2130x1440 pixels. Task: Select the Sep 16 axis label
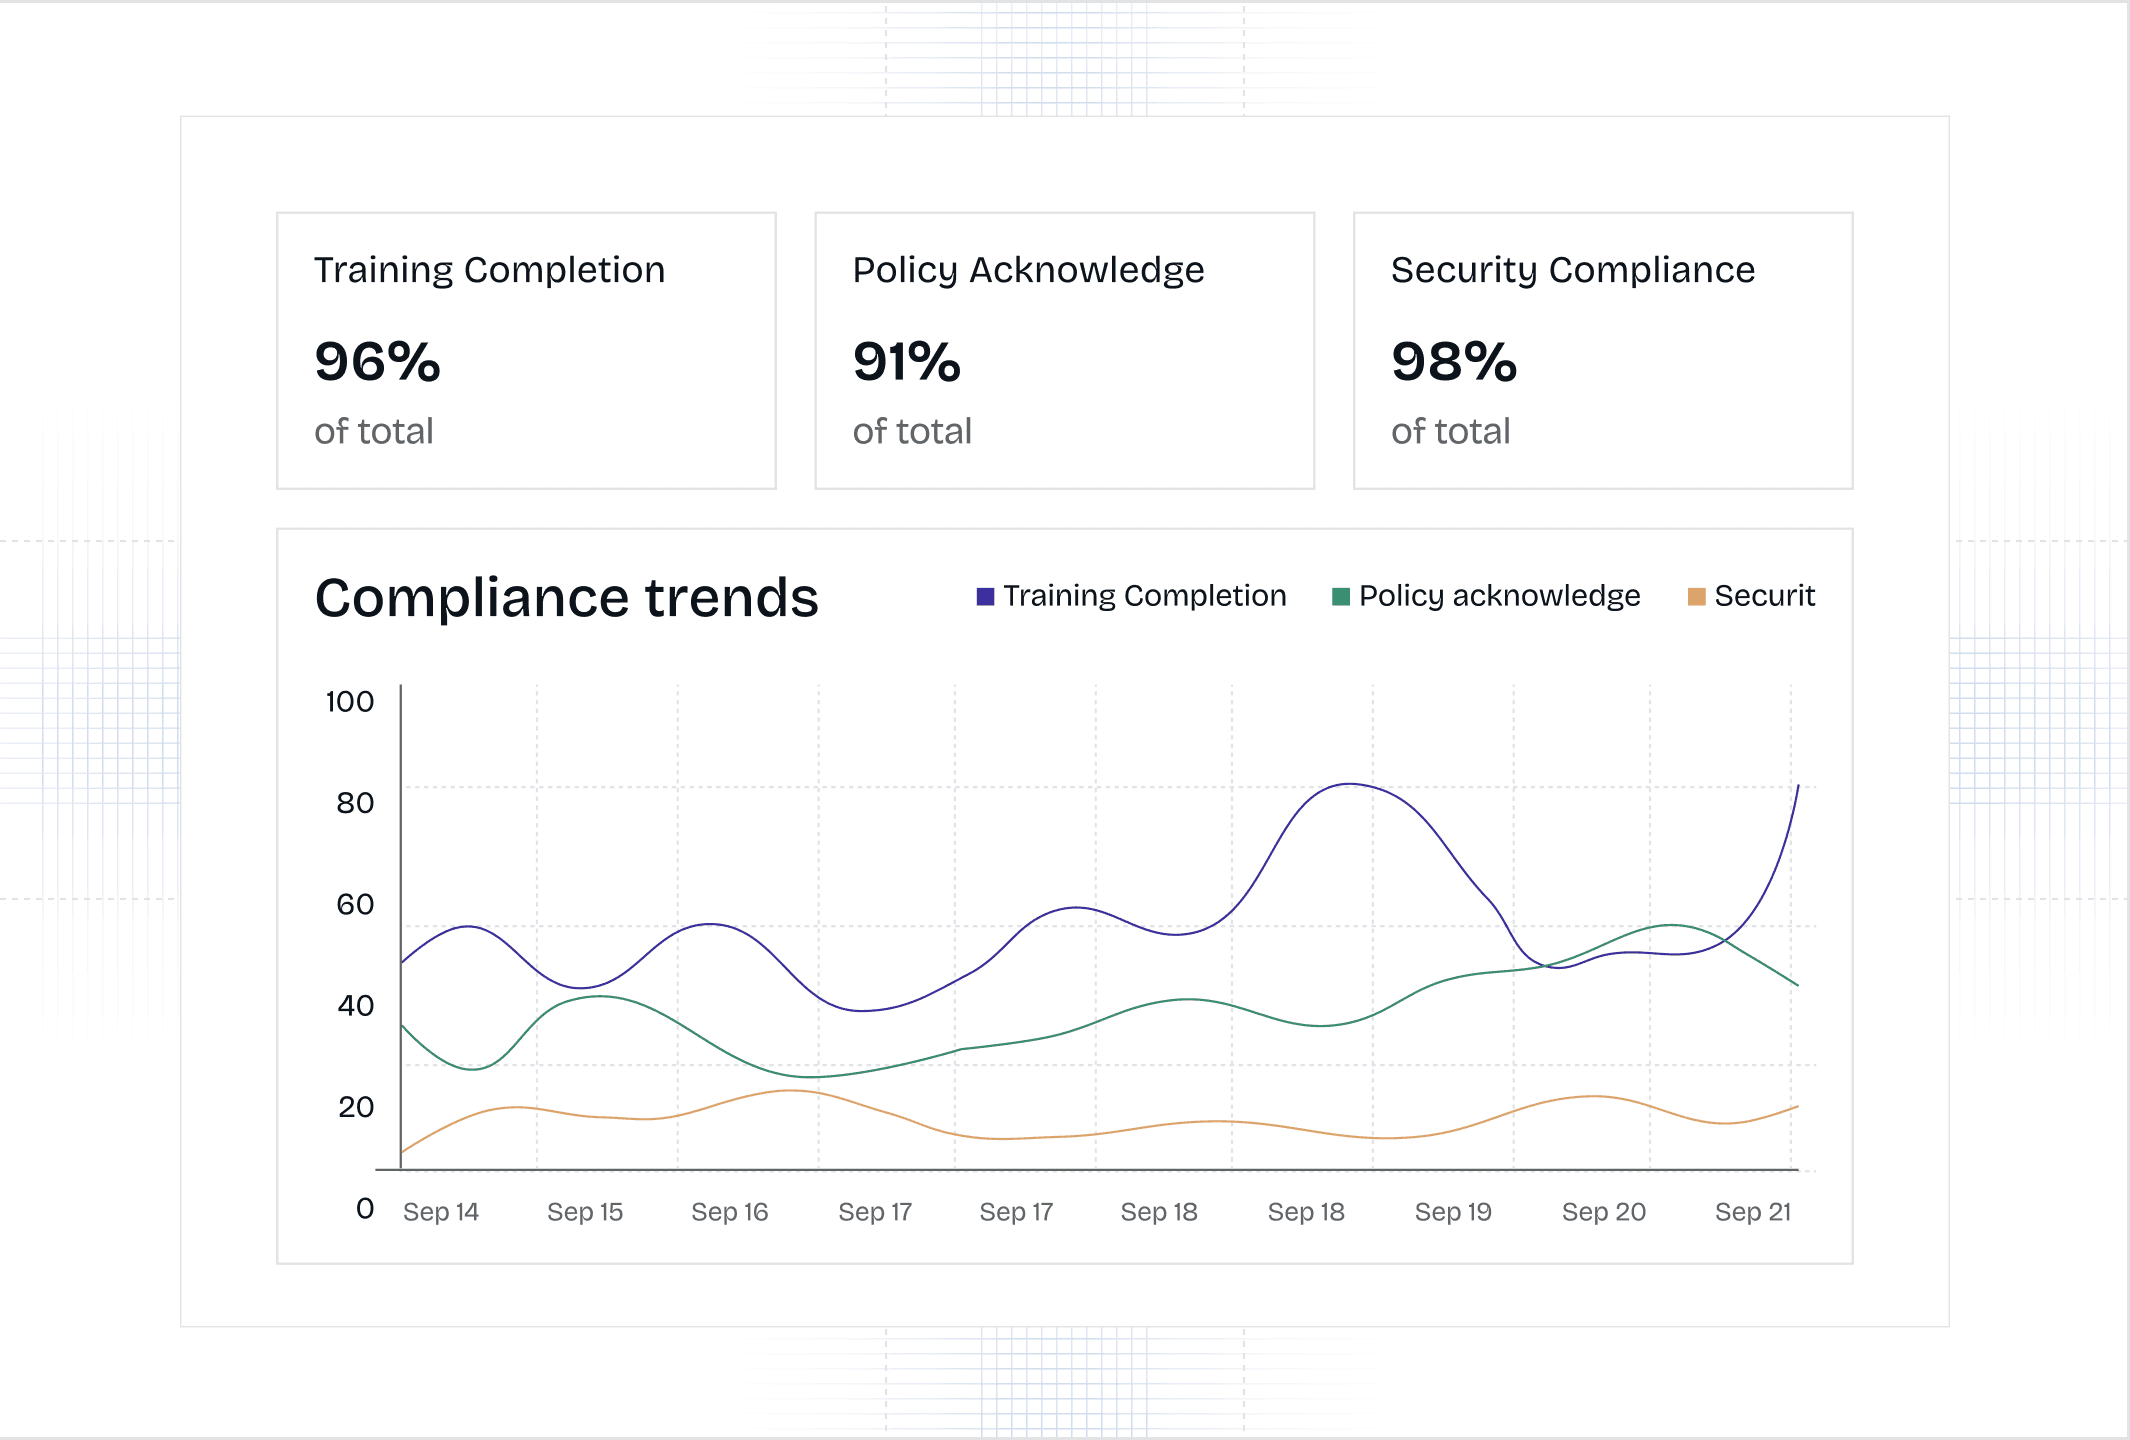point(729,1212)
